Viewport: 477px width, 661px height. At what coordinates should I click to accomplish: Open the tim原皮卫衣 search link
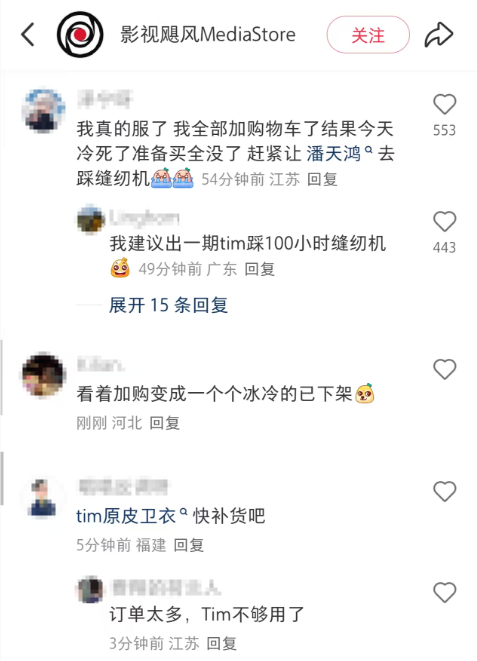(x=131, y=516)
